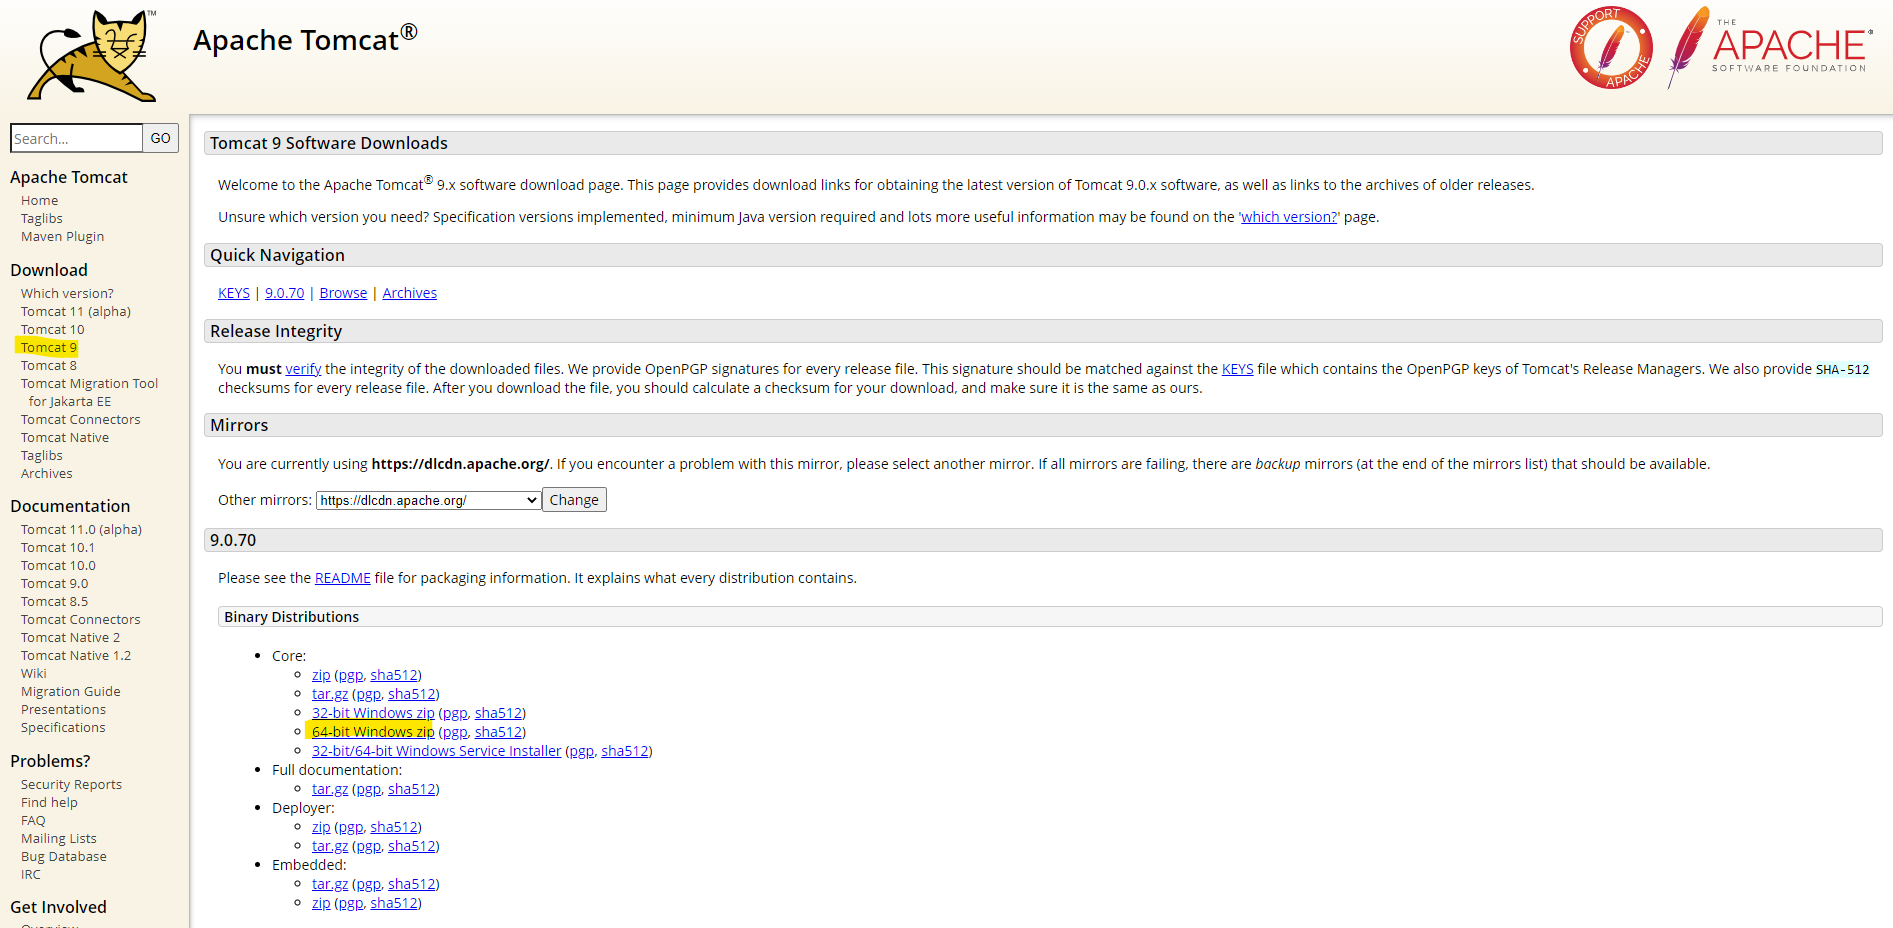Image resolution: width=1893 pixels, height=928 pixels.
Task: Go to Tomcat 10 download page
Action: 53,330
